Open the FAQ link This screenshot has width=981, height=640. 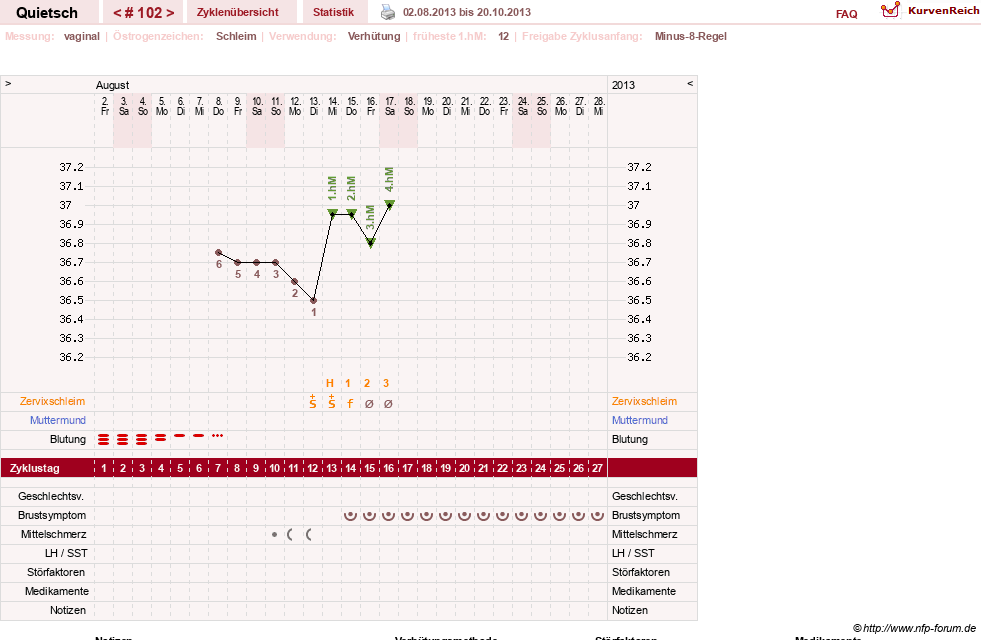[x=846, y=14]
